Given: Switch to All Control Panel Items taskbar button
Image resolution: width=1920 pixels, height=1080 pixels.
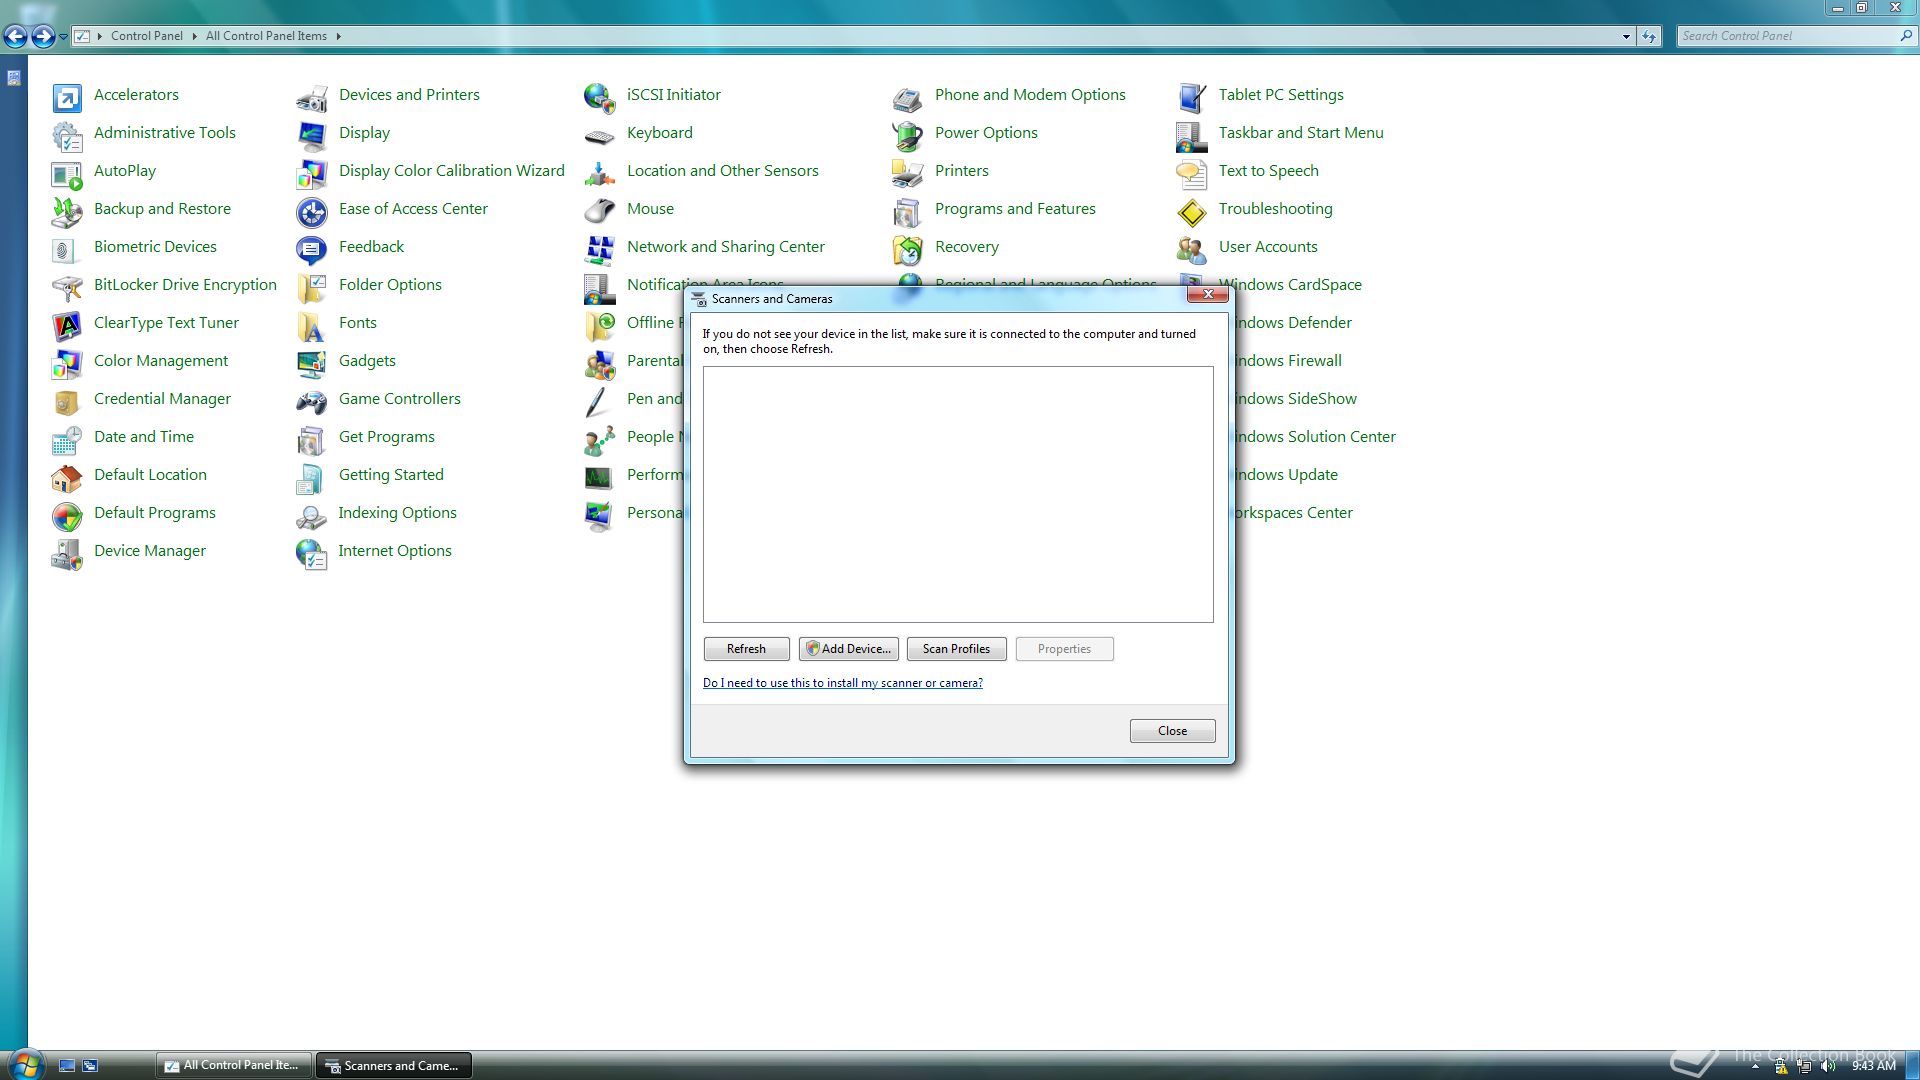Looking at the screenshot, I should tap(232, 1065).
